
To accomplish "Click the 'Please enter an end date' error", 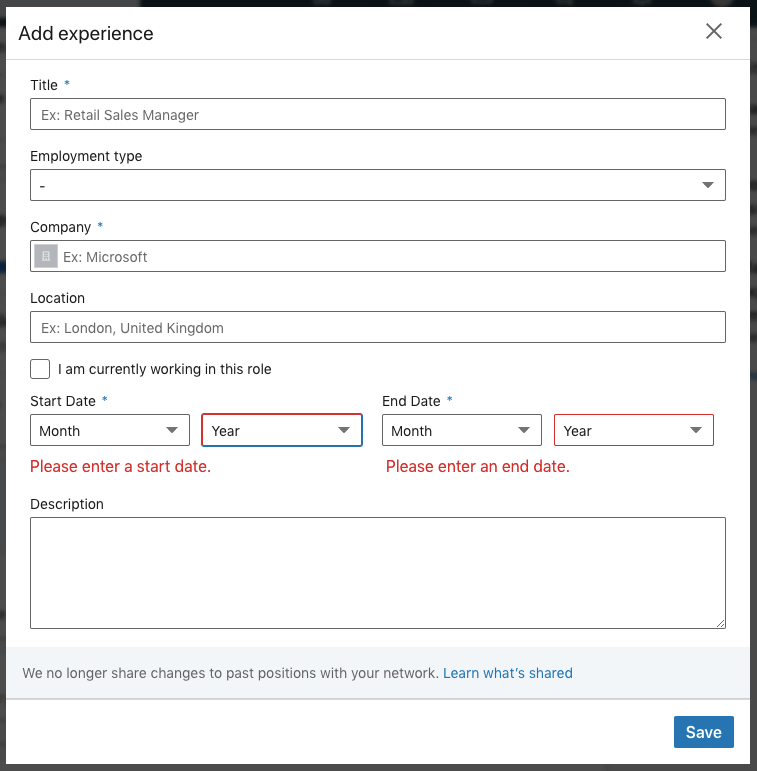I will (x=478, y=467).
